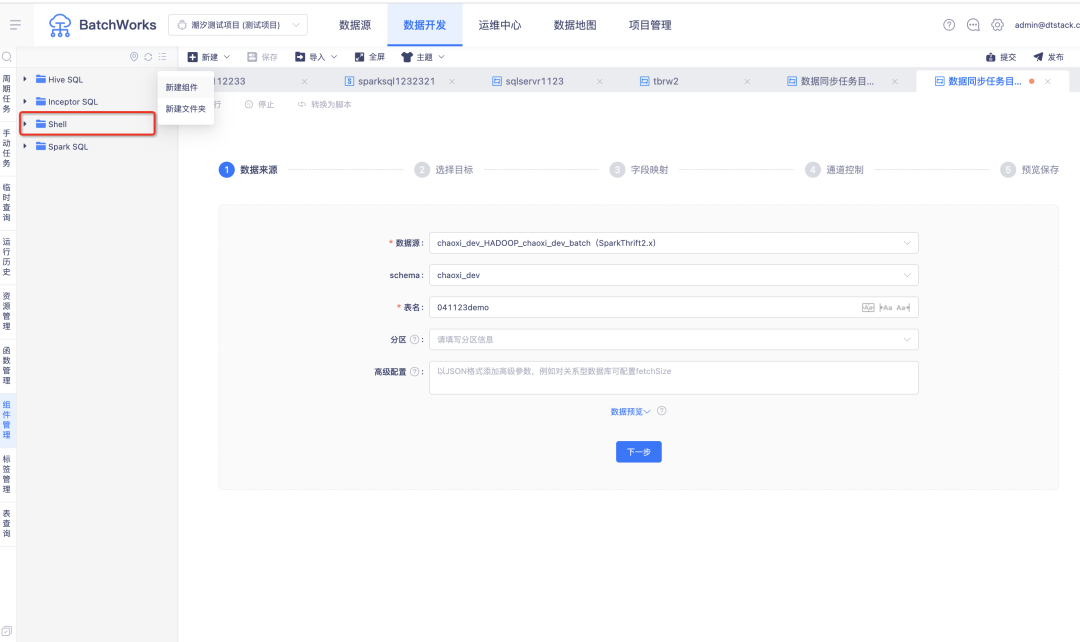Expand the Spark SQL folder arrow

tap(25, 146)
